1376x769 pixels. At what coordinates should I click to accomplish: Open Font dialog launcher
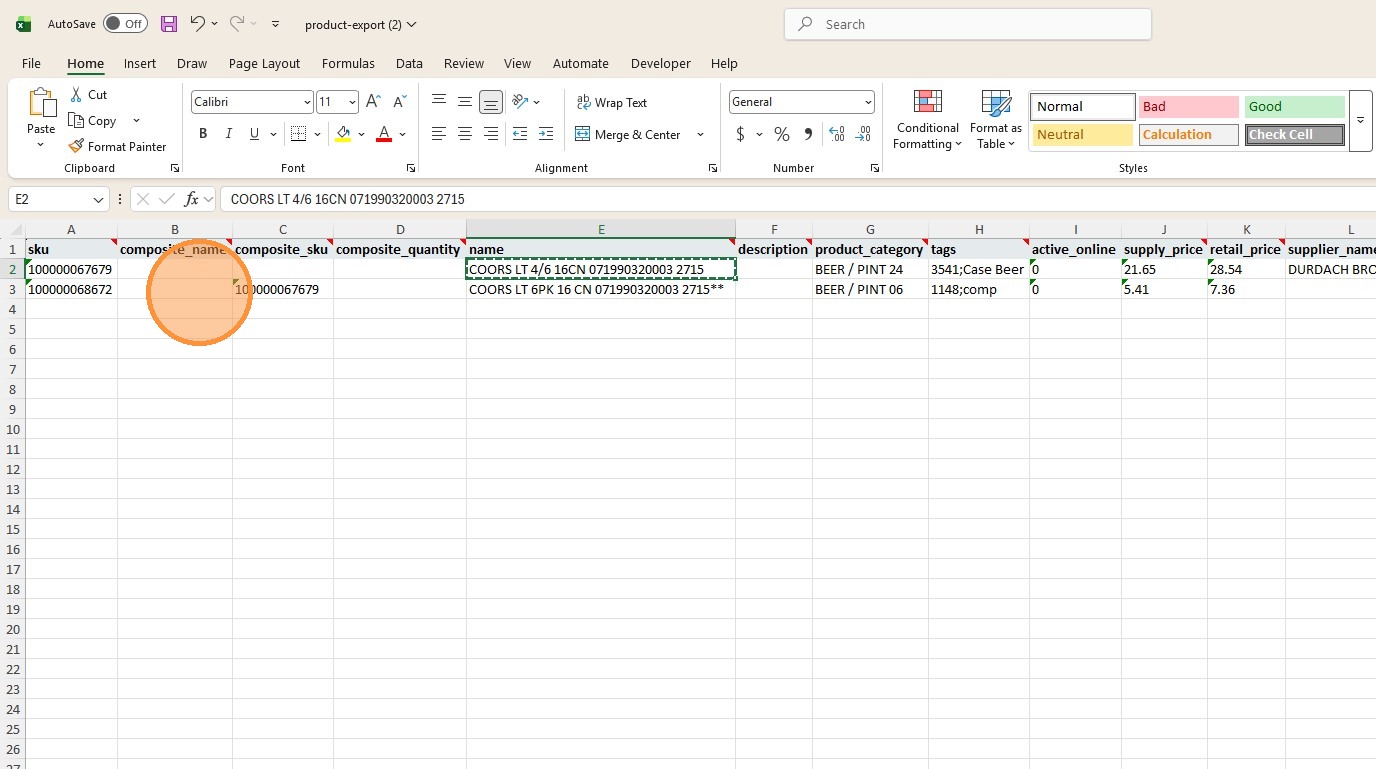tap(410, 168)
